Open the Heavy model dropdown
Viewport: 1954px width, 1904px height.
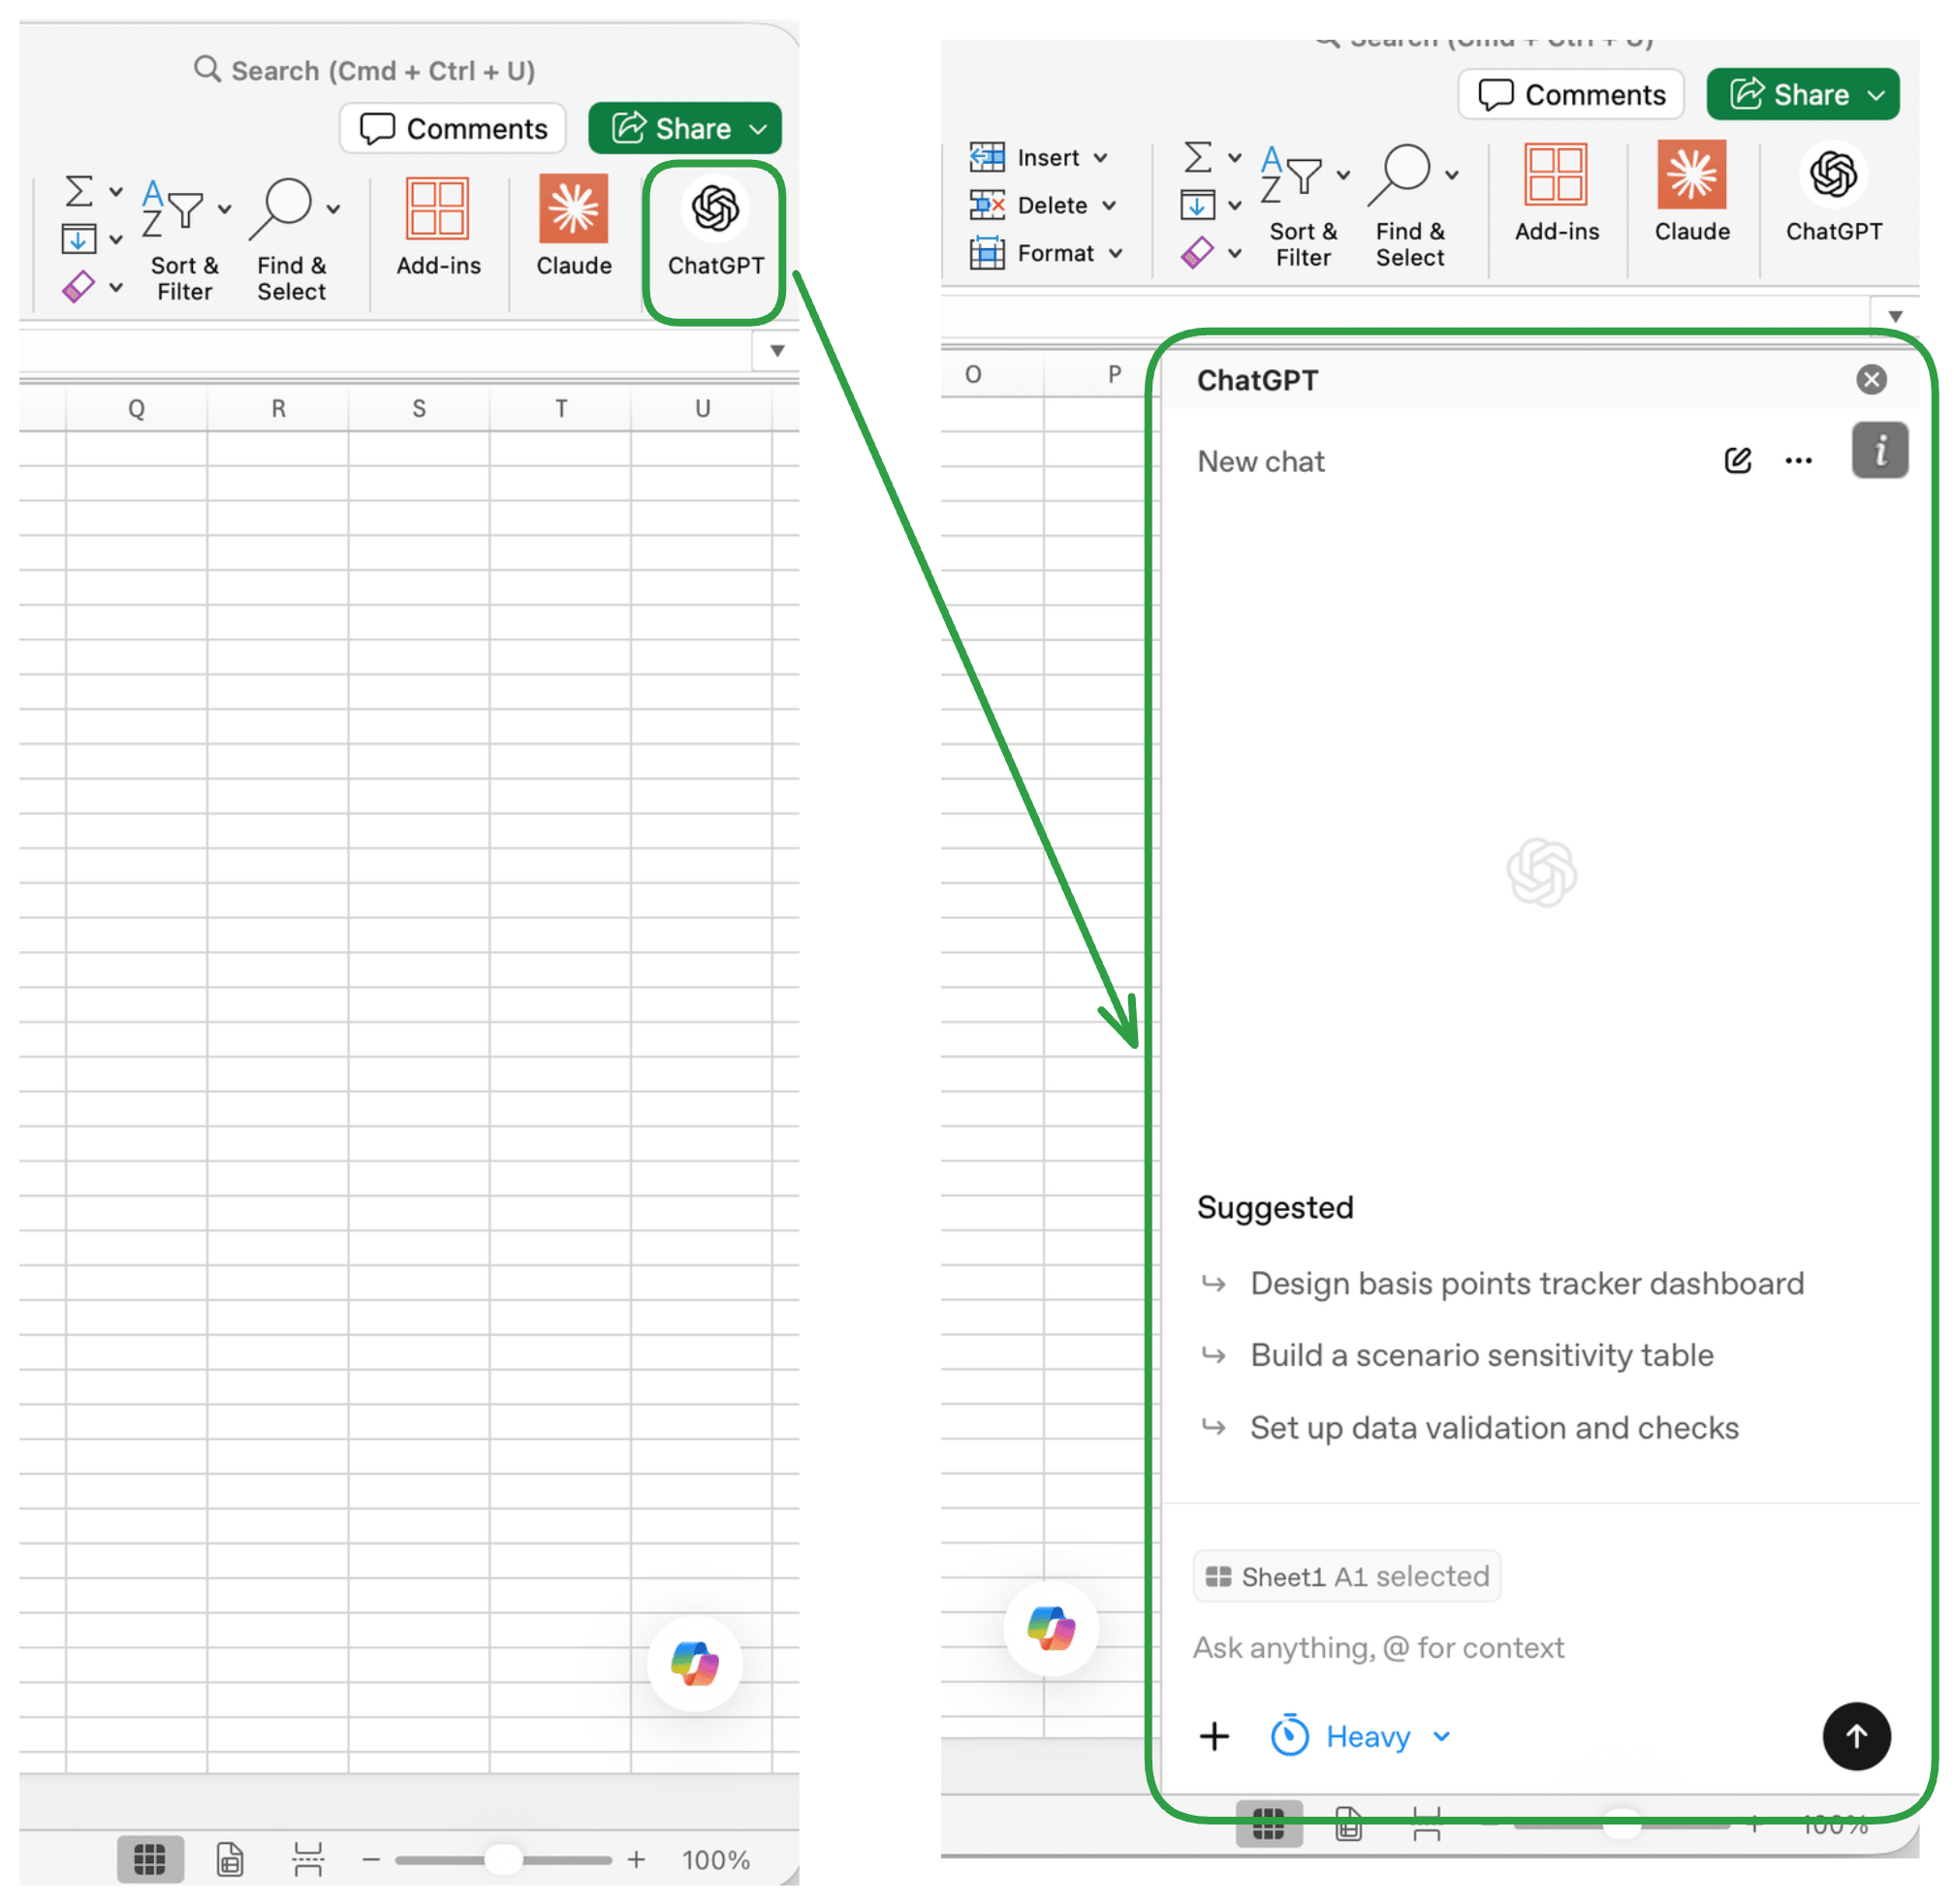(1360, 1736)
